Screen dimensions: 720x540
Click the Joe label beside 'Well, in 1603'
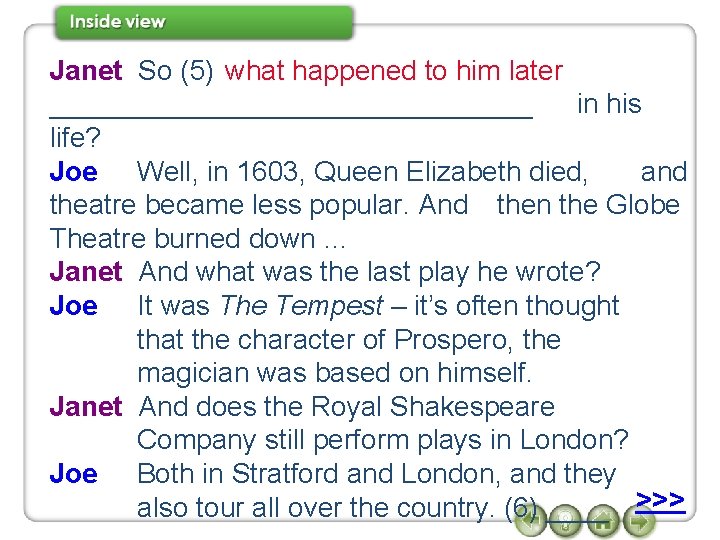click(73, 172)
